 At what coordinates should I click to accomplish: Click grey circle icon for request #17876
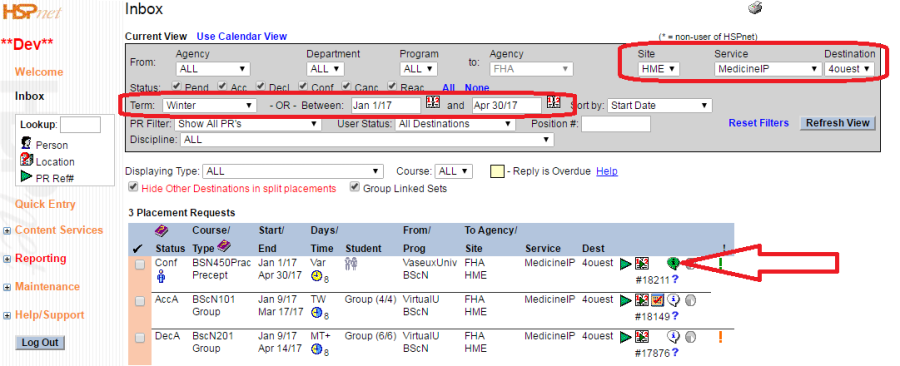[x=690, y=337]
